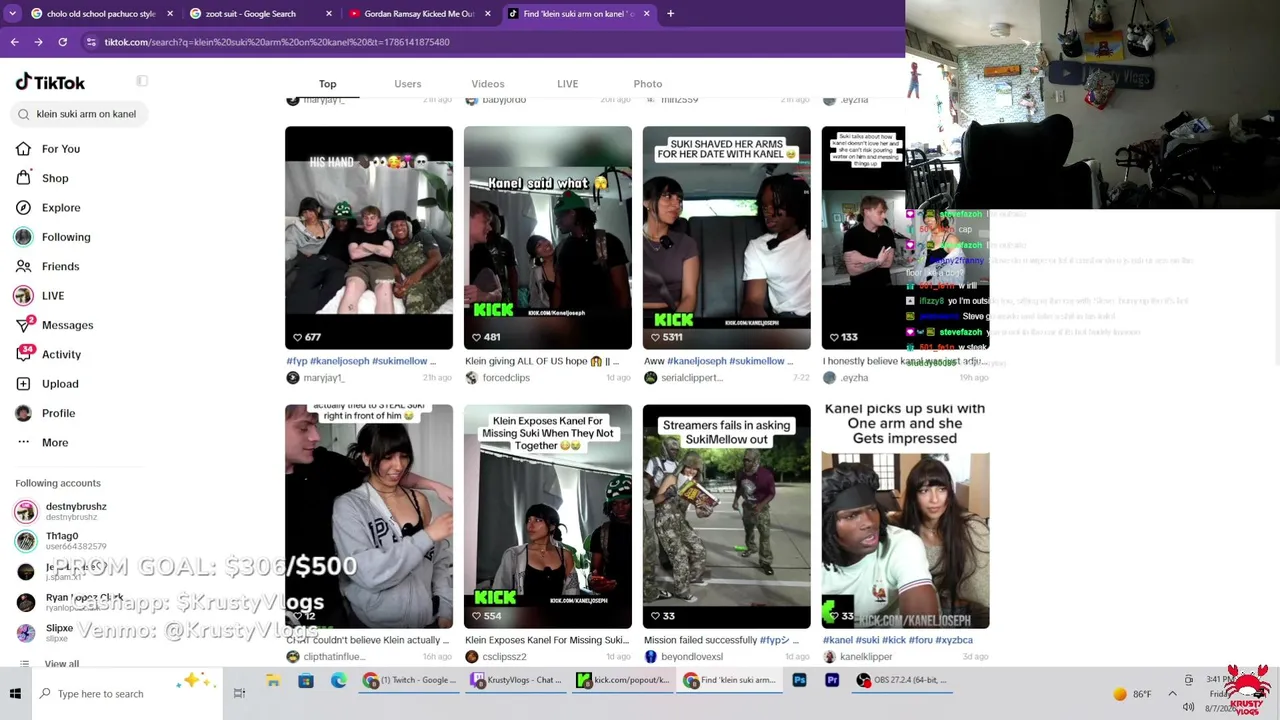Open Microsoft Edge from the taskbar
Image resolution: width=1280 pixels, height=720 pixels.
[x=339, y=681]
